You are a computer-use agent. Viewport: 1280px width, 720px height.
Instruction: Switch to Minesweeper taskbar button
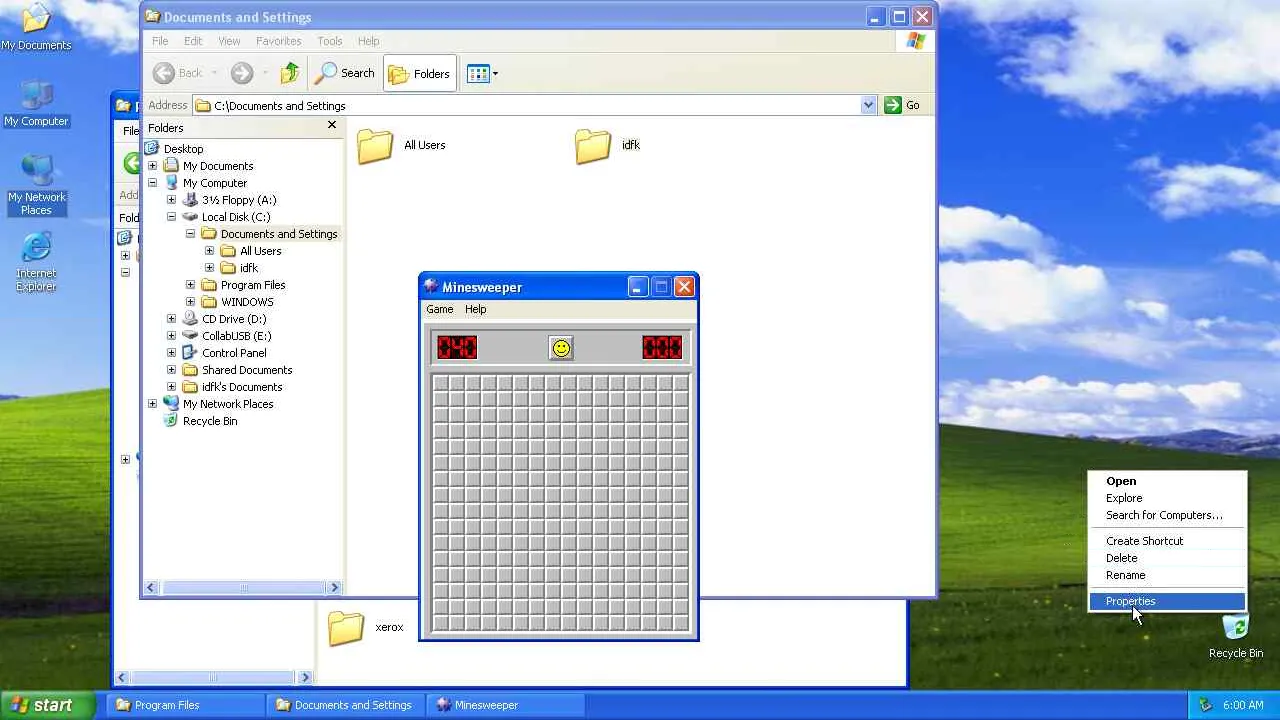[x=506, y=705]
